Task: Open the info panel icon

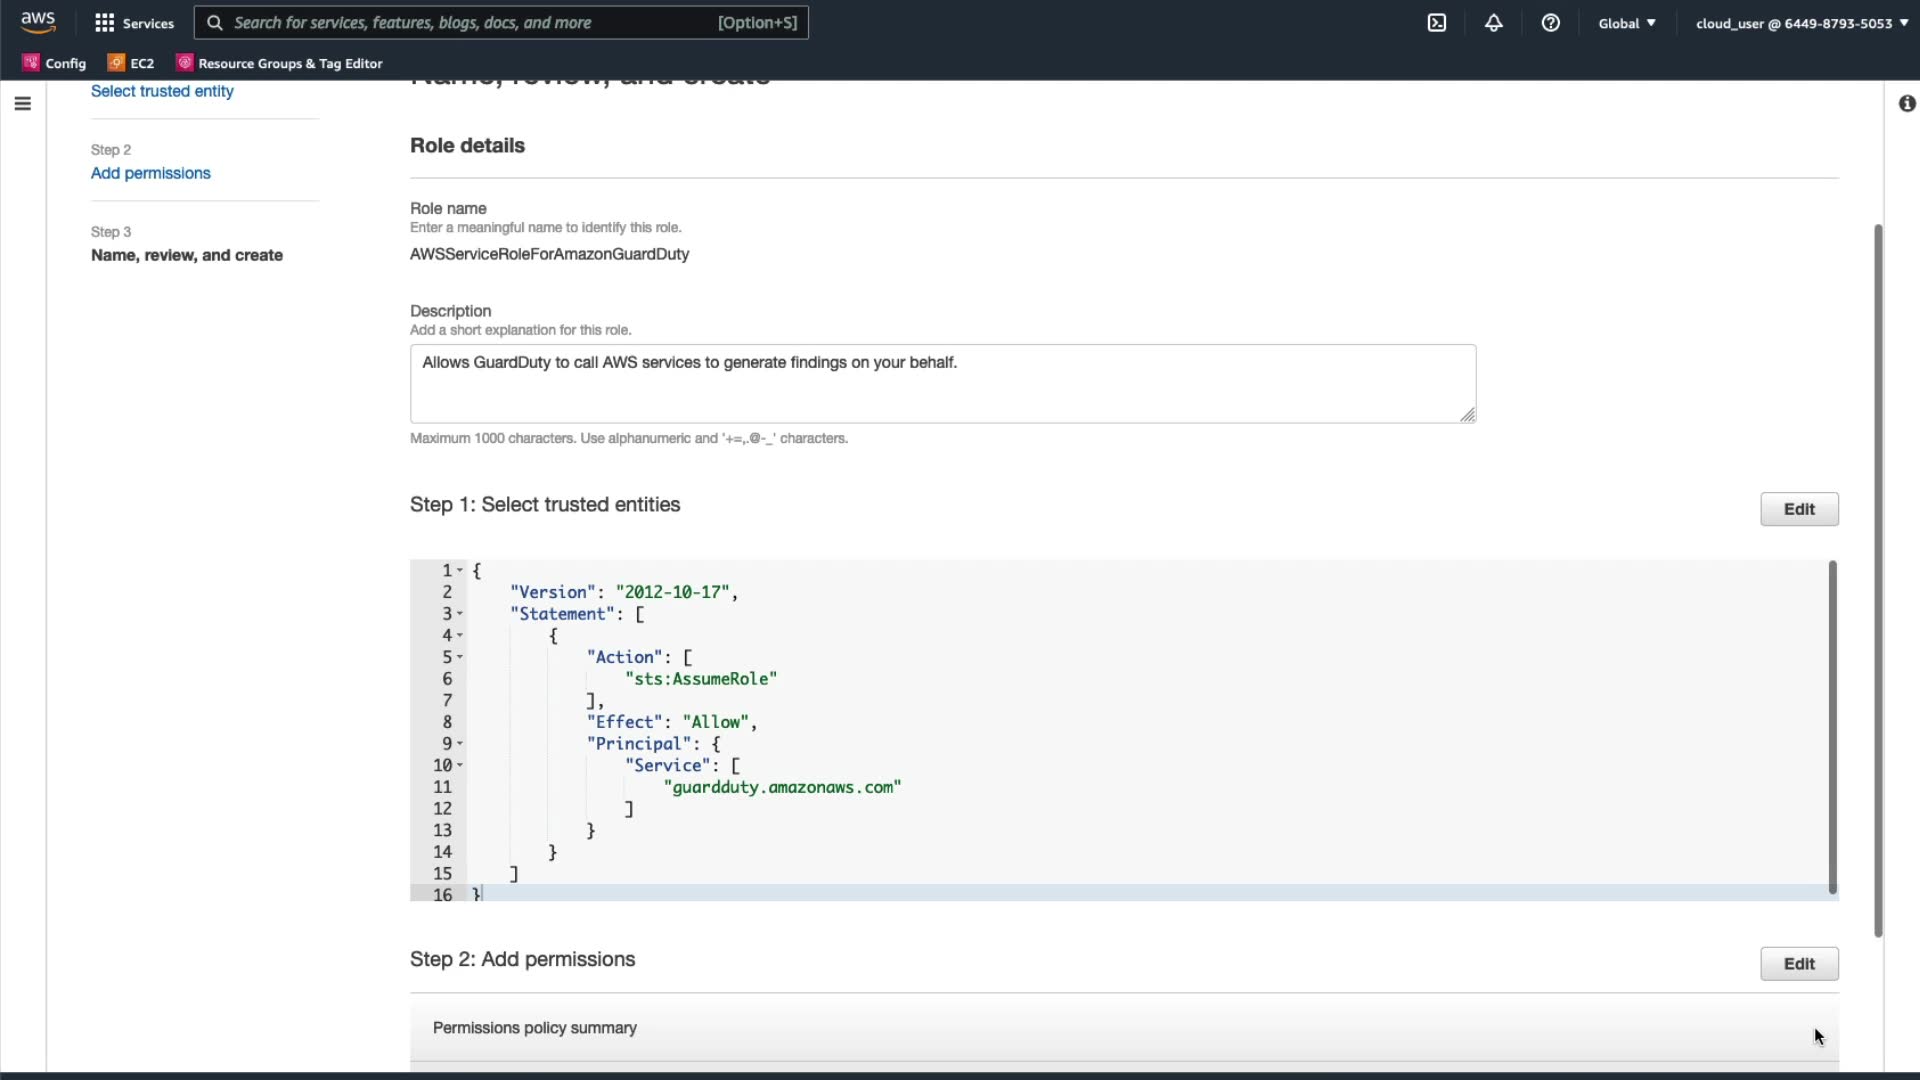Action: 1906,104
